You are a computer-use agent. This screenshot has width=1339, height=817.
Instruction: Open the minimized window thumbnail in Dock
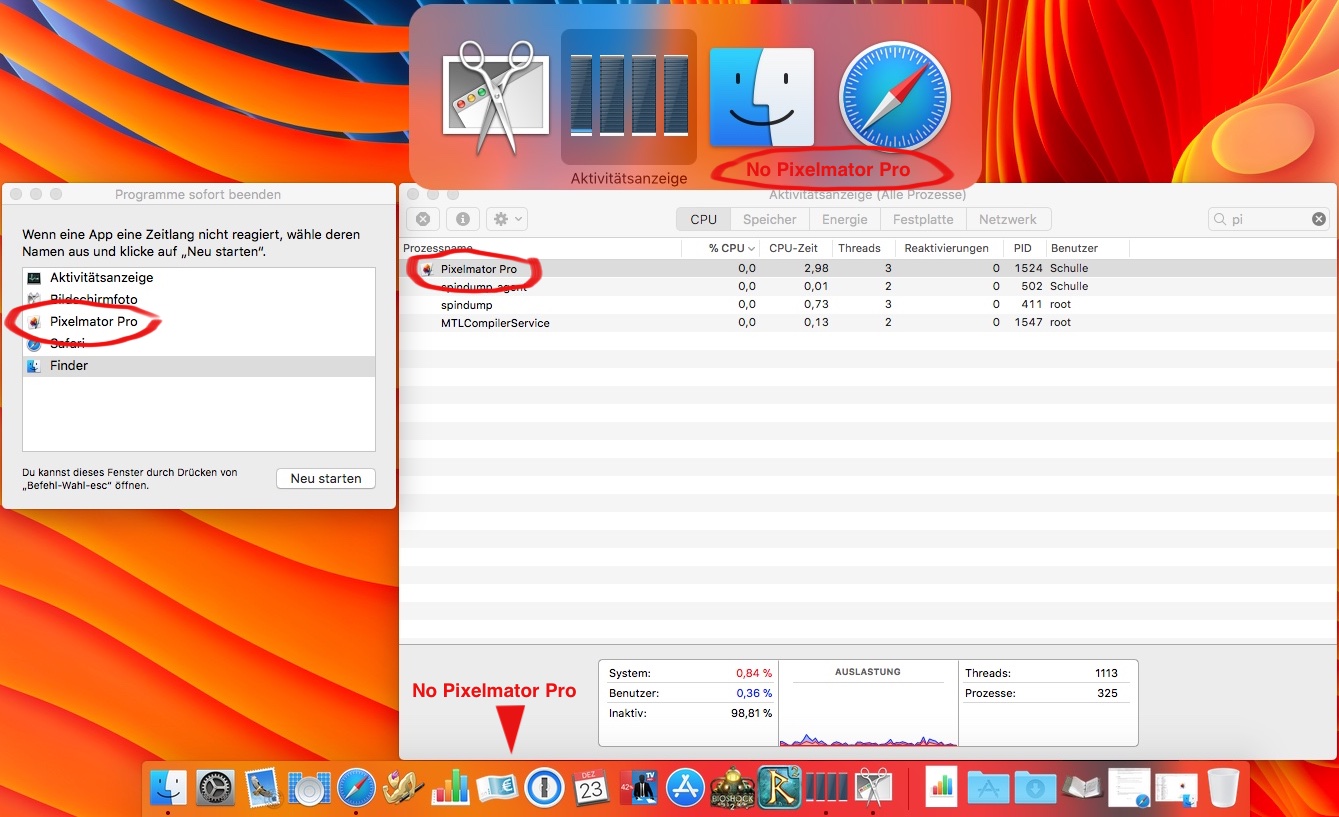click(x=1176, y=788)
